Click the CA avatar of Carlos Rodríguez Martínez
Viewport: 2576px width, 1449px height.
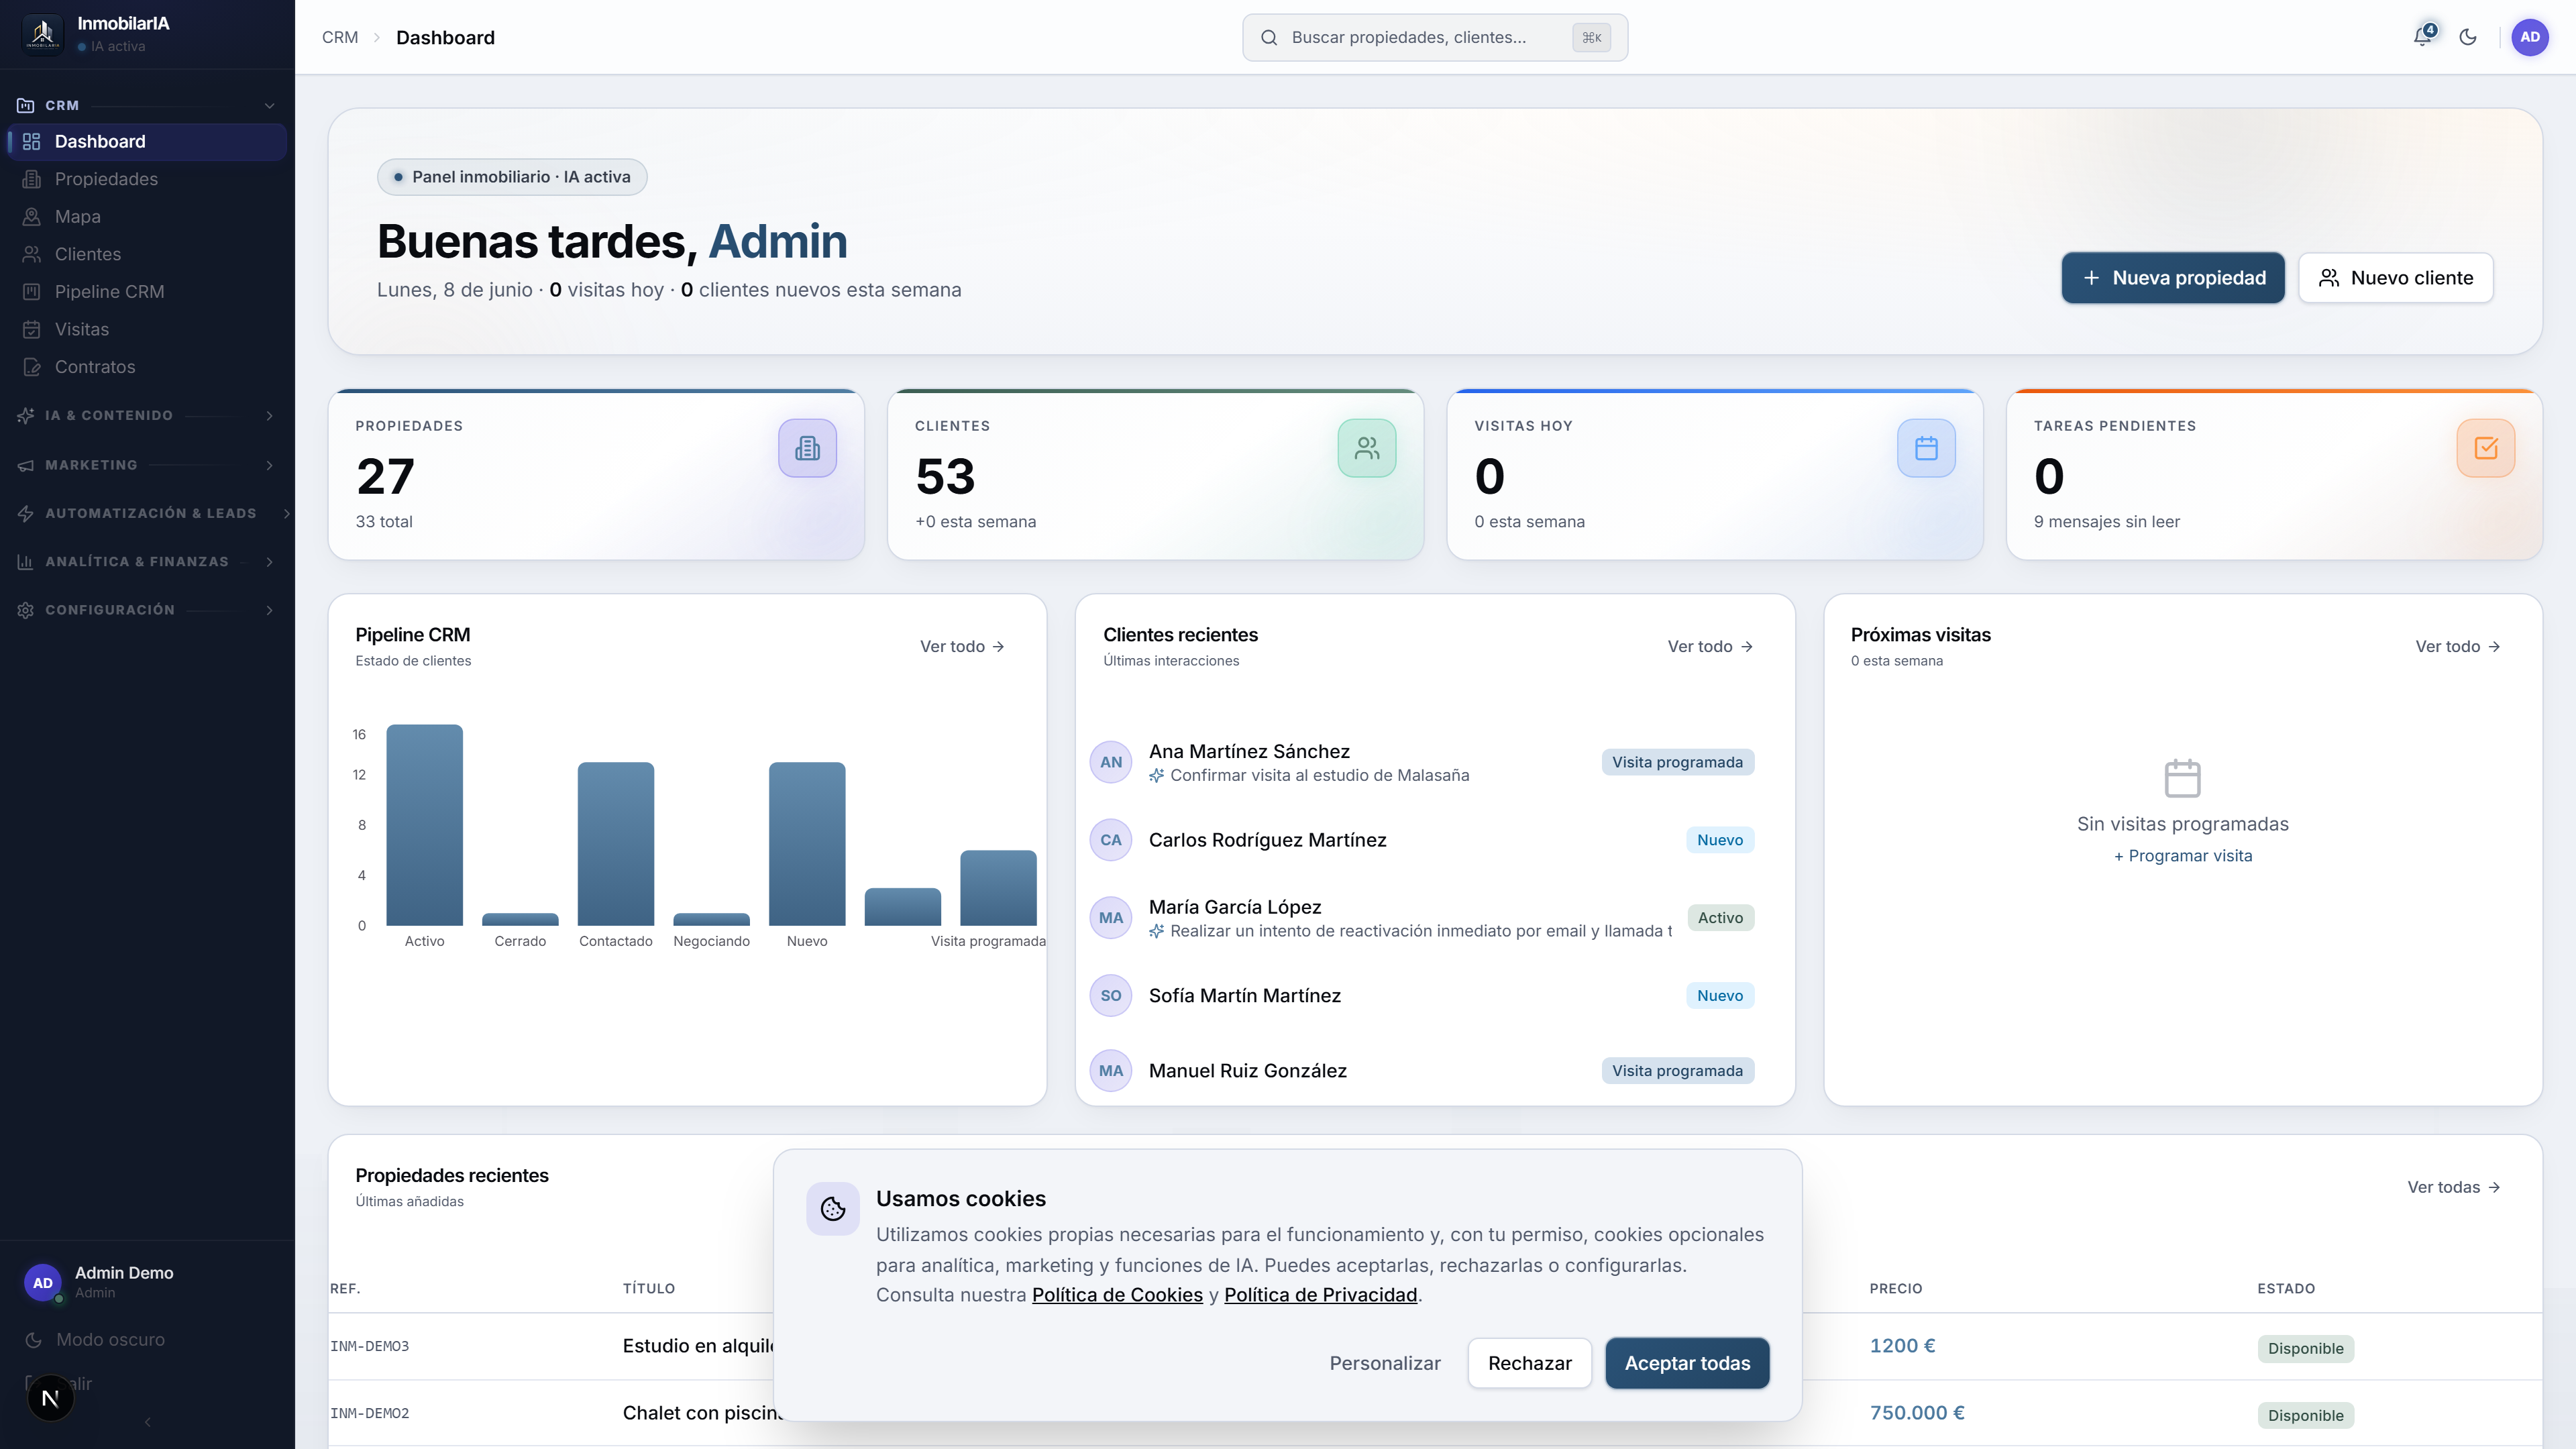point(1111,840)
